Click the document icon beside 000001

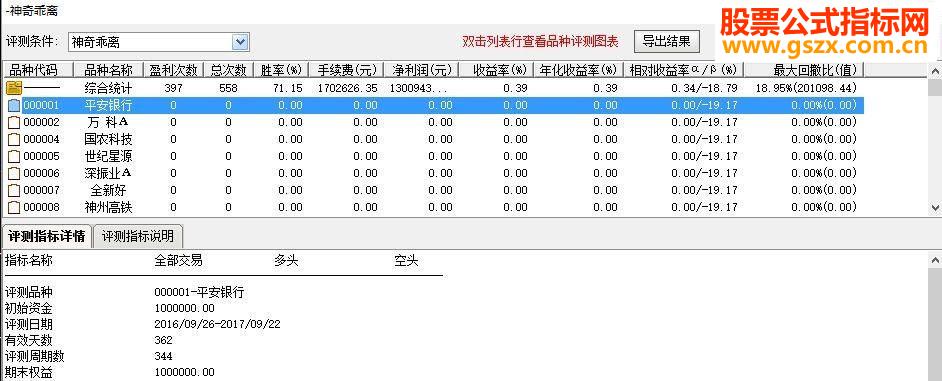click(14, 106)
